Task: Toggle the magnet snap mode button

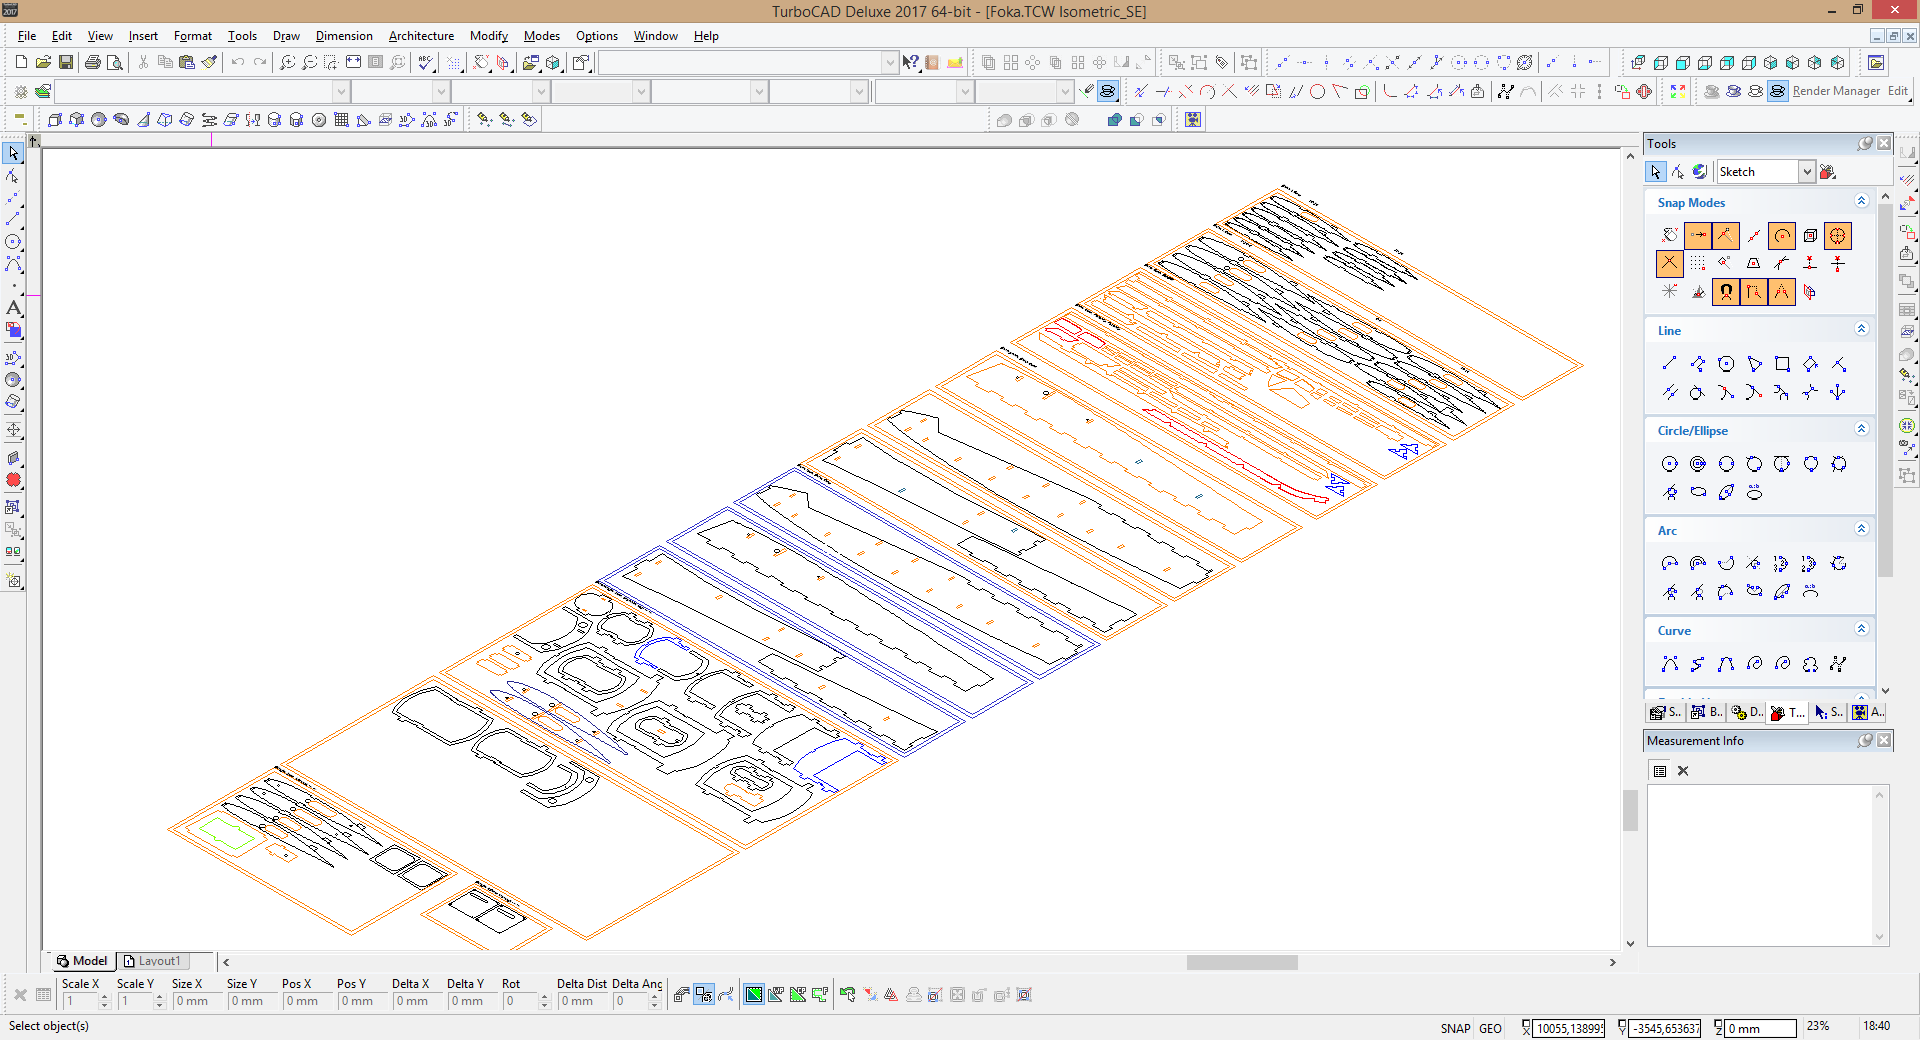Action: (1726, 292)
